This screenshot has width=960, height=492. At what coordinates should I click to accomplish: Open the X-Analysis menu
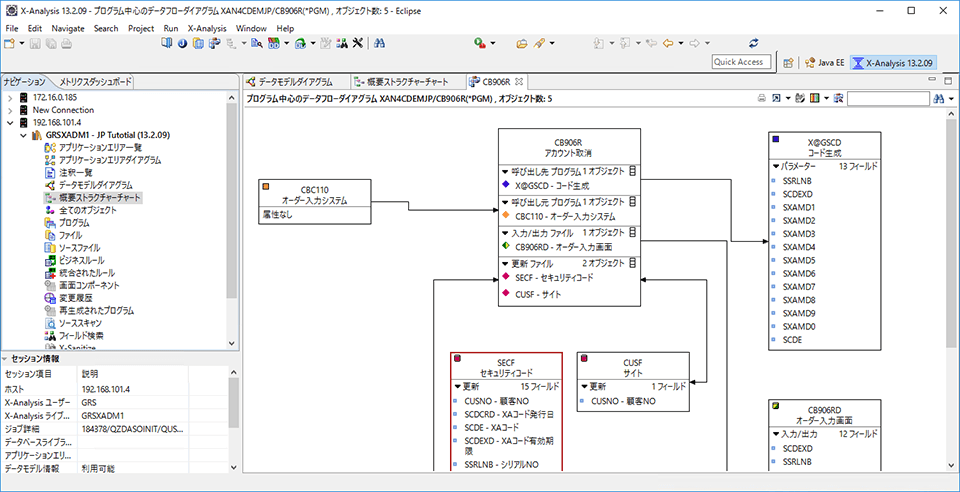(207, 28)
